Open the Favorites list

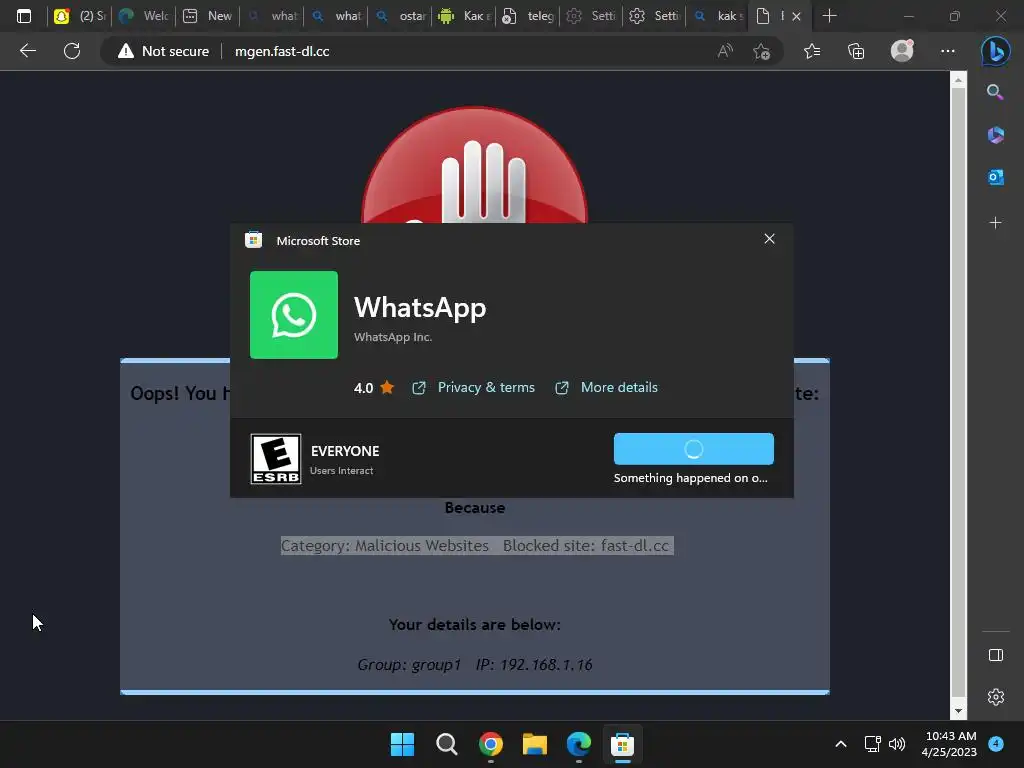pyautogui.click(x=812, y=51)
